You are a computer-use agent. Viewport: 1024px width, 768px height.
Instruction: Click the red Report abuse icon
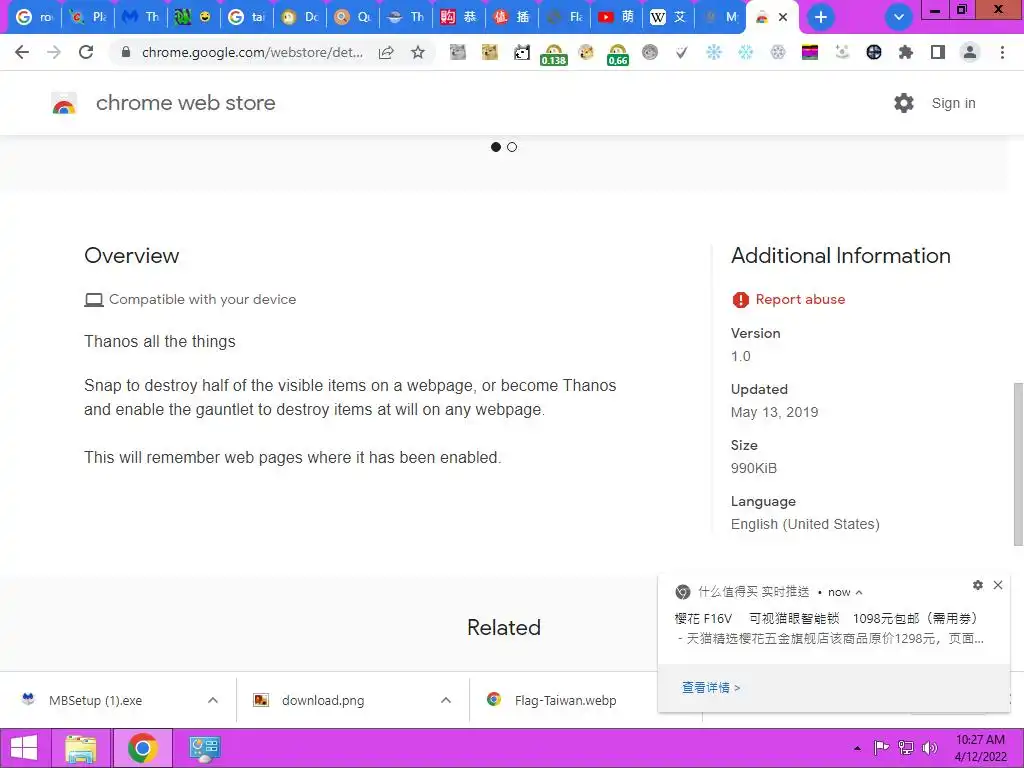pyautogui.click(x=741, y=299)
